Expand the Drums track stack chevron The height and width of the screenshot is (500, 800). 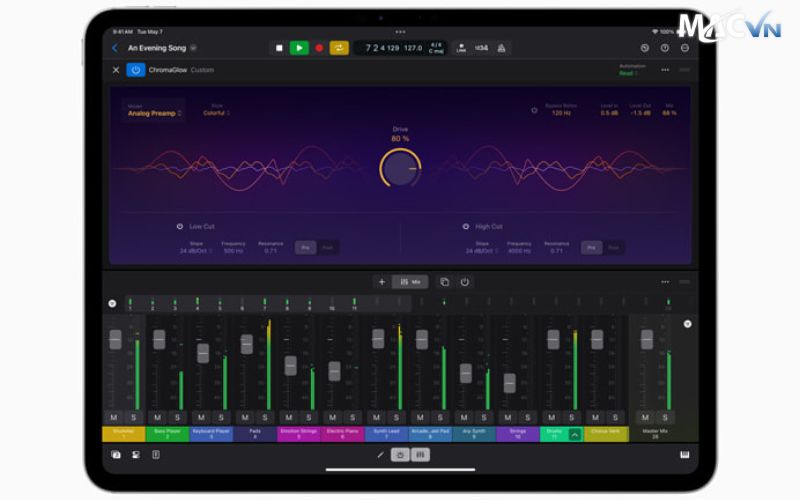pyautogui.click(x=575, y=435)
